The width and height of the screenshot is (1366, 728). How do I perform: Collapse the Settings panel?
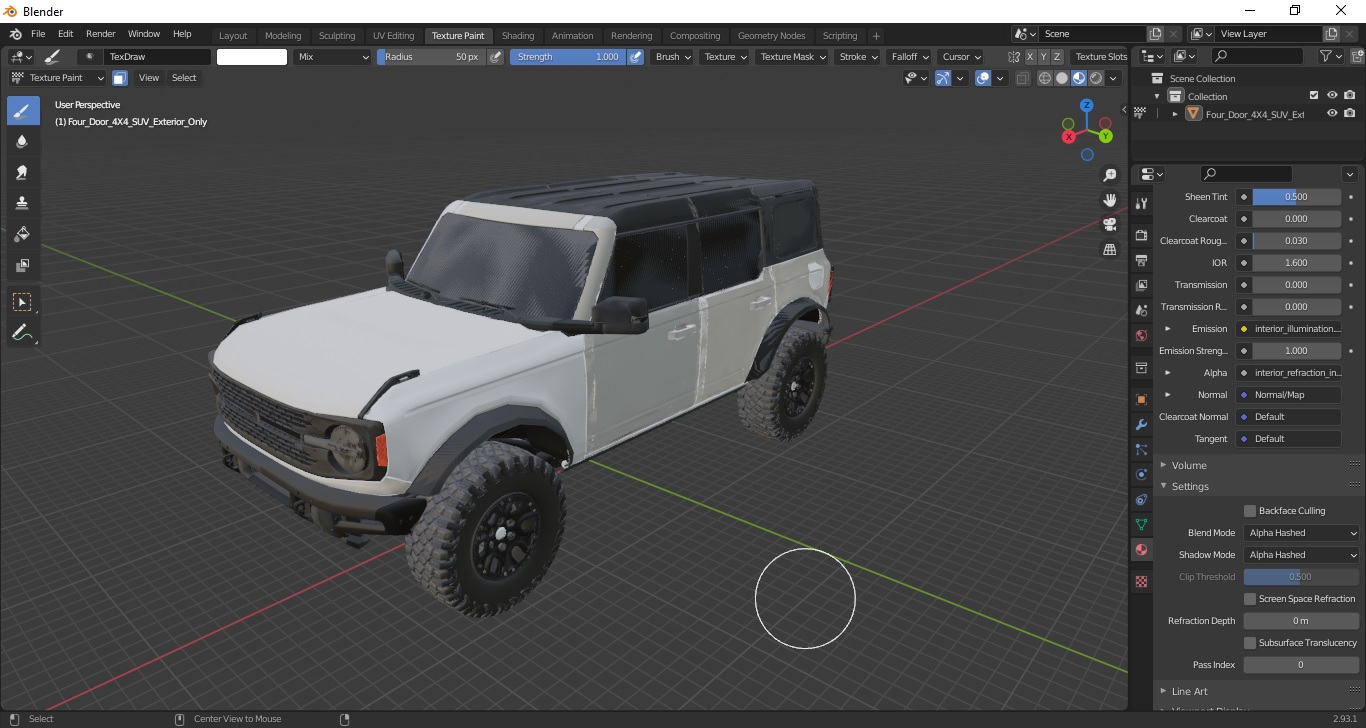pyautogui.click(x=1190, y=487)
